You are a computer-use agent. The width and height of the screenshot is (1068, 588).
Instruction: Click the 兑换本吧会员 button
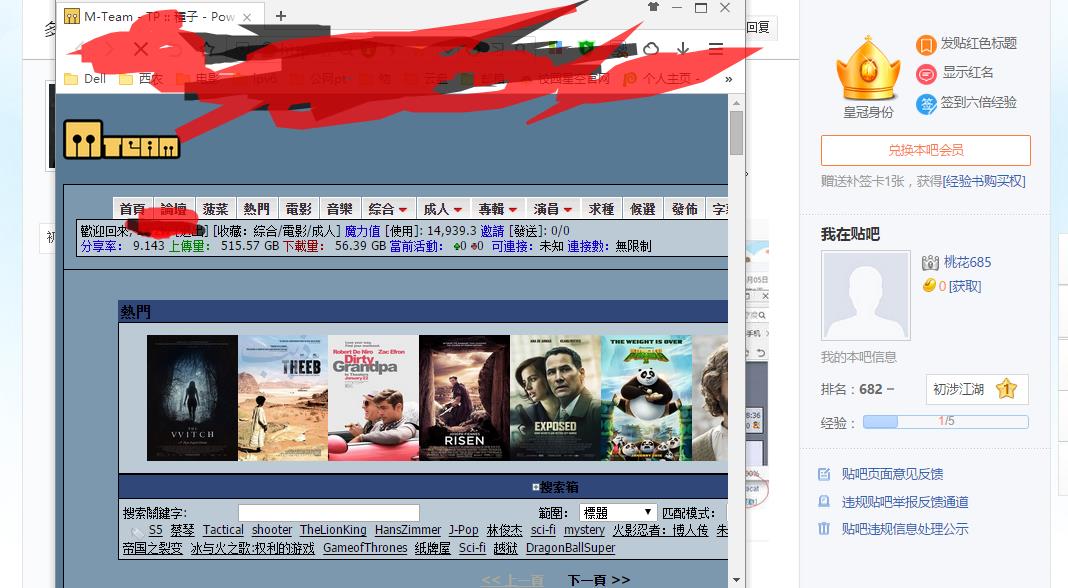click(926, 151)
